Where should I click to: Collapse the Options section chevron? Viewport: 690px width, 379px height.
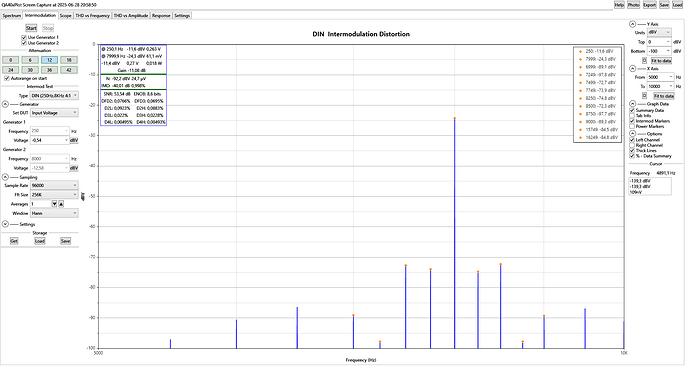(x=632, y=133)
